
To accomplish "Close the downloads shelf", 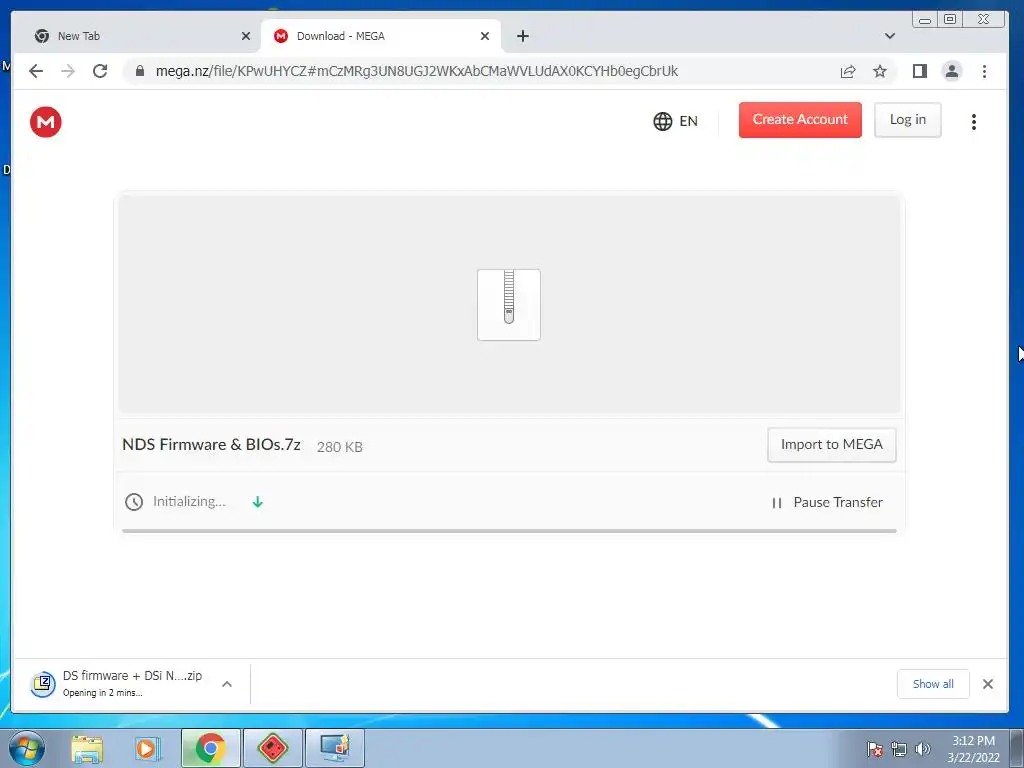I will point(987,684).
